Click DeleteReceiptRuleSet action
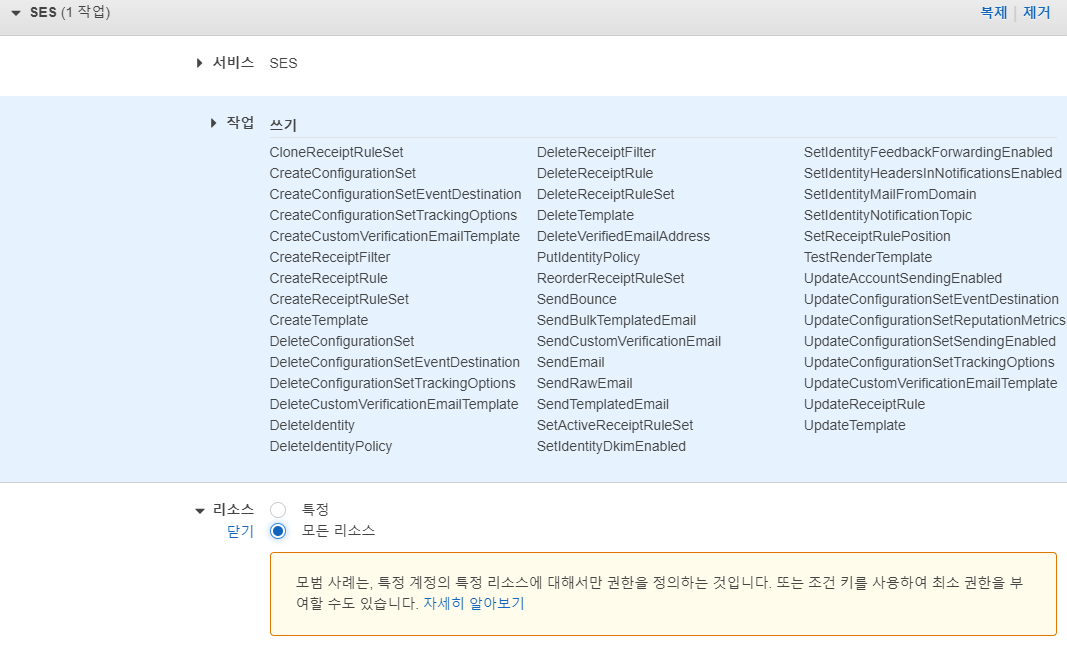Image resolution: width=1067 pixels, height=668 pixels. 606,195
